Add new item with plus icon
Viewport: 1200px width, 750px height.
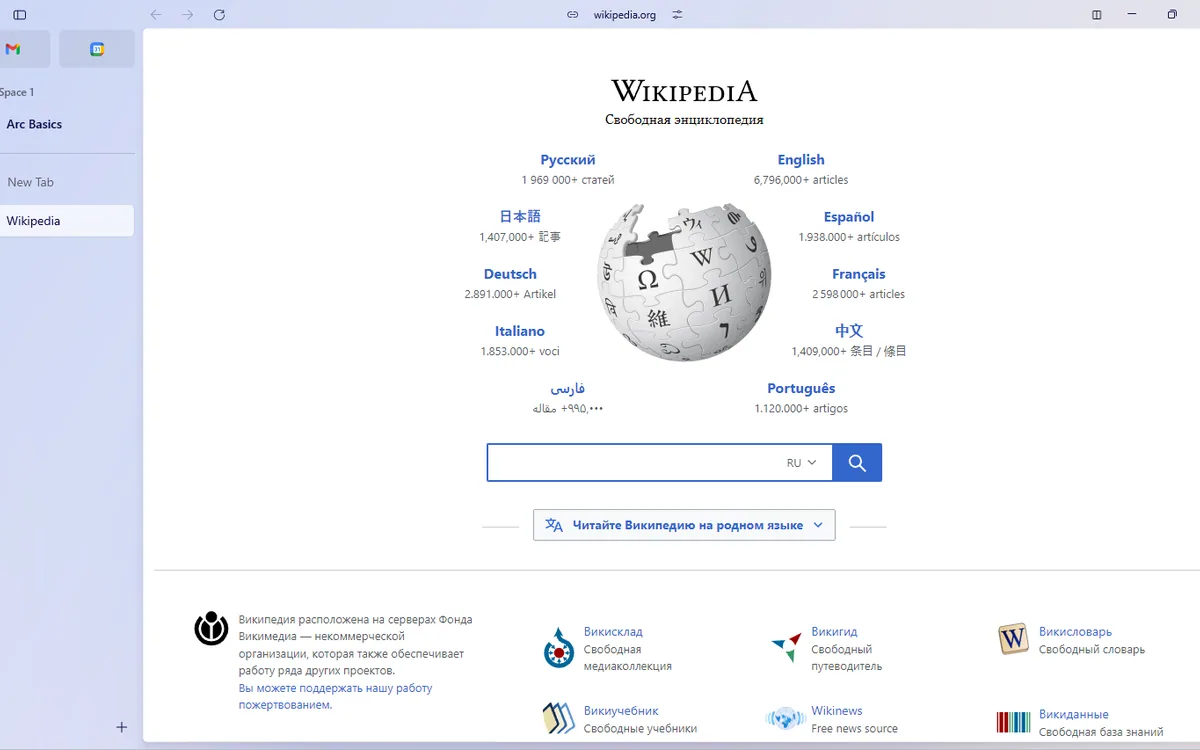coord(122,727)
